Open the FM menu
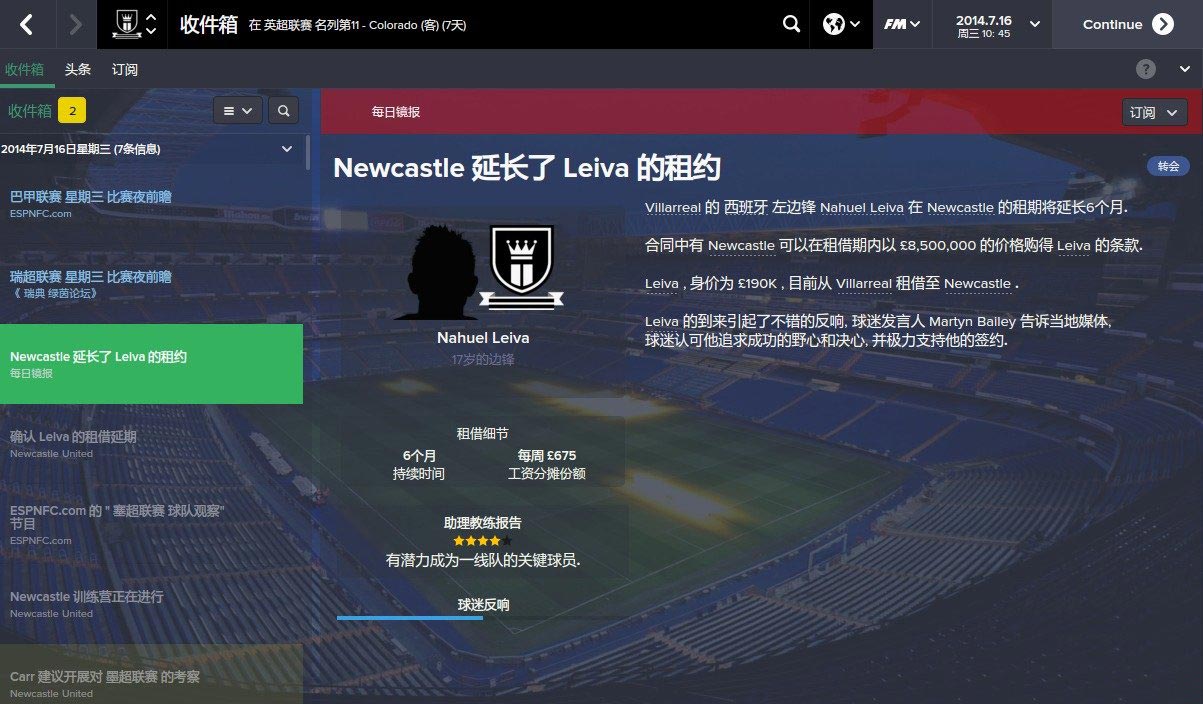The image size is (1203, 704). tap(902, 24)
